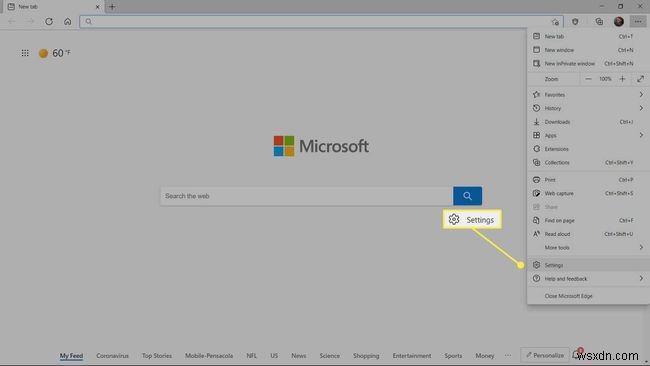Open Extensions menu entry

[588, 149]
